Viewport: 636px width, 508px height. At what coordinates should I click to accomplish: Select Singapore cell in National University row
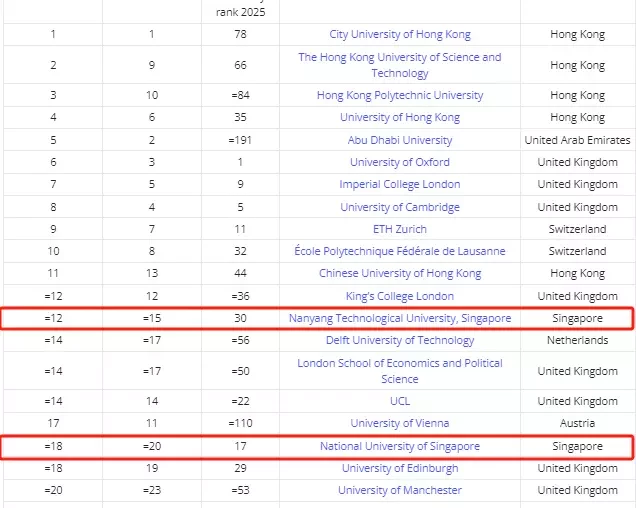click(578, 446)
